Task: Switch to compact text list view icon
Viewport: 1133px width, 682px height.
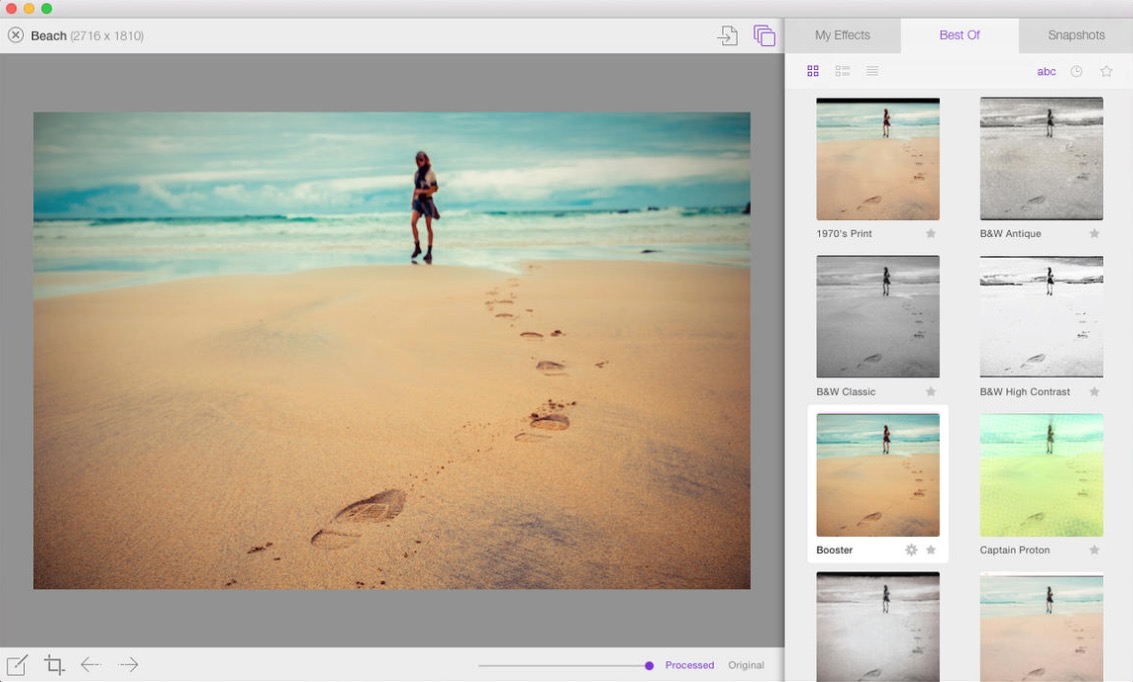Action: pos(872,71)
